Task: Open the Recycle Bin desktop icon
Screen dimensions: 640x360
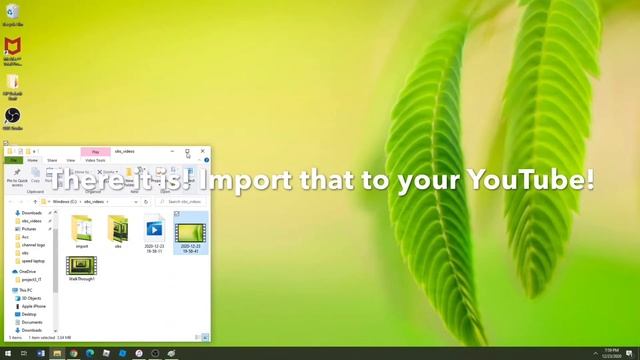Action: (x=13, y=15)
